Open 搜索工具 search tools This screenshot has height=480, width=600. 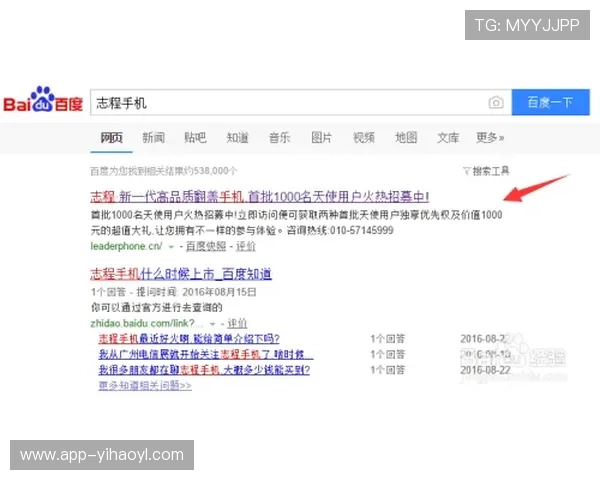(491, 171)
